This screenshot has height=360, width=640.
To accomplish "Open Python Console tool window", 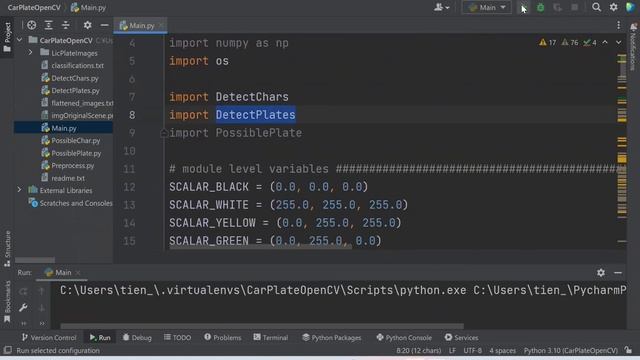I will tap(404, 338).
